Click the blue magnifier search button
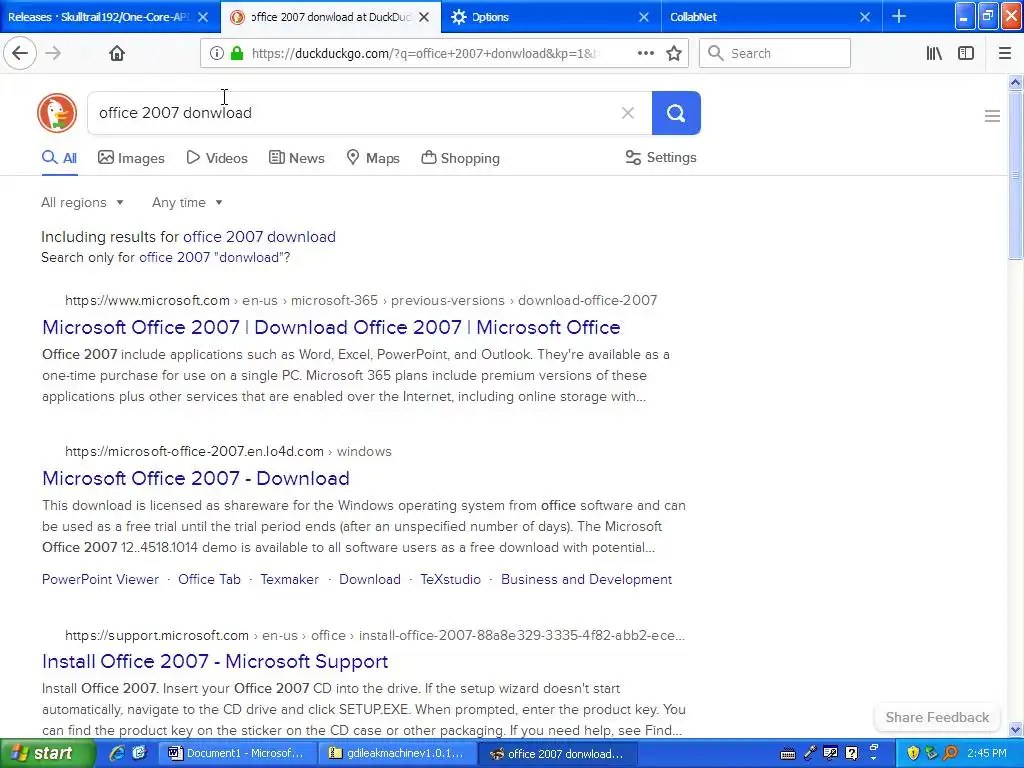This screenshot has height=768, width=1024. (676, 113)
